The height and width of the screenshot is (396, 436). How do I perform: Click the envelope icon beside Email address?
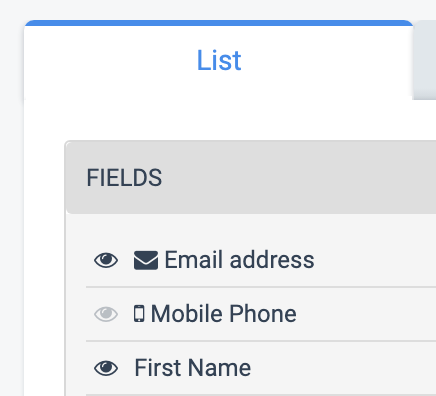click(146, 260)
